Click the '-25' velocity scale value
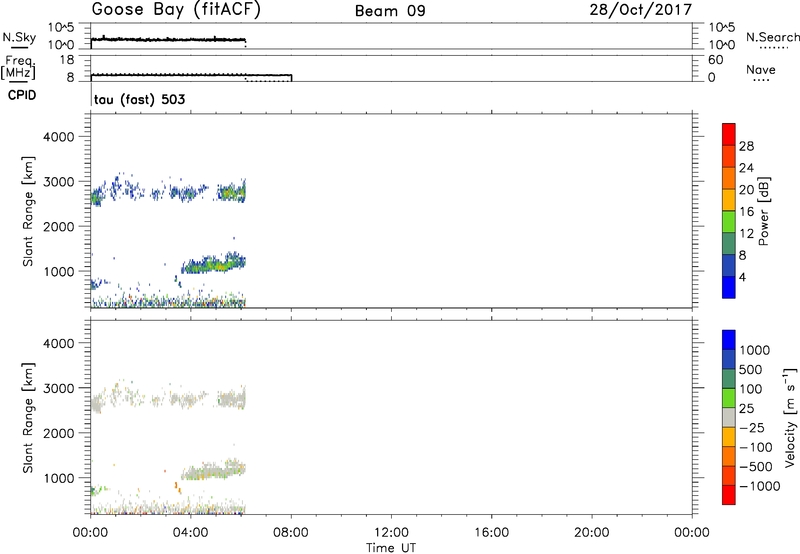 point(752,428)
